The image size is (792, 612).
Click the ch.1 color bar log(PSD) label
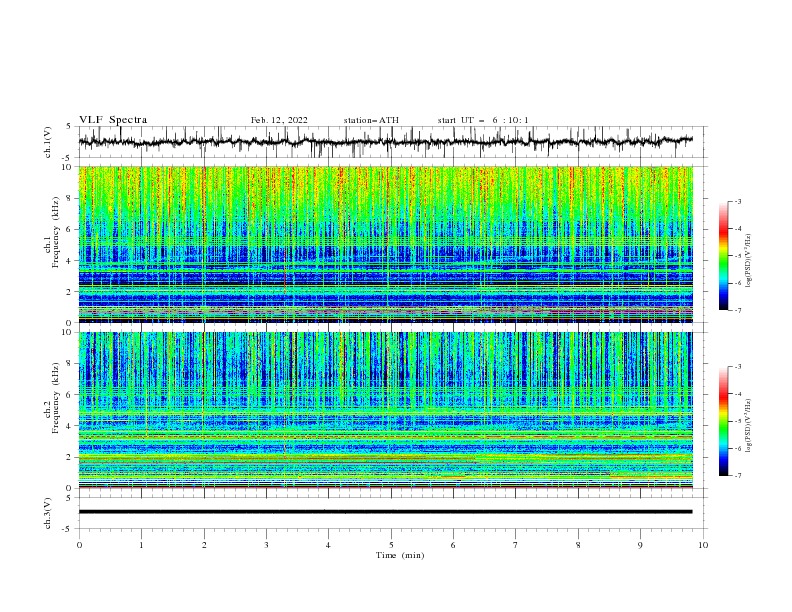tap(749, 261)
